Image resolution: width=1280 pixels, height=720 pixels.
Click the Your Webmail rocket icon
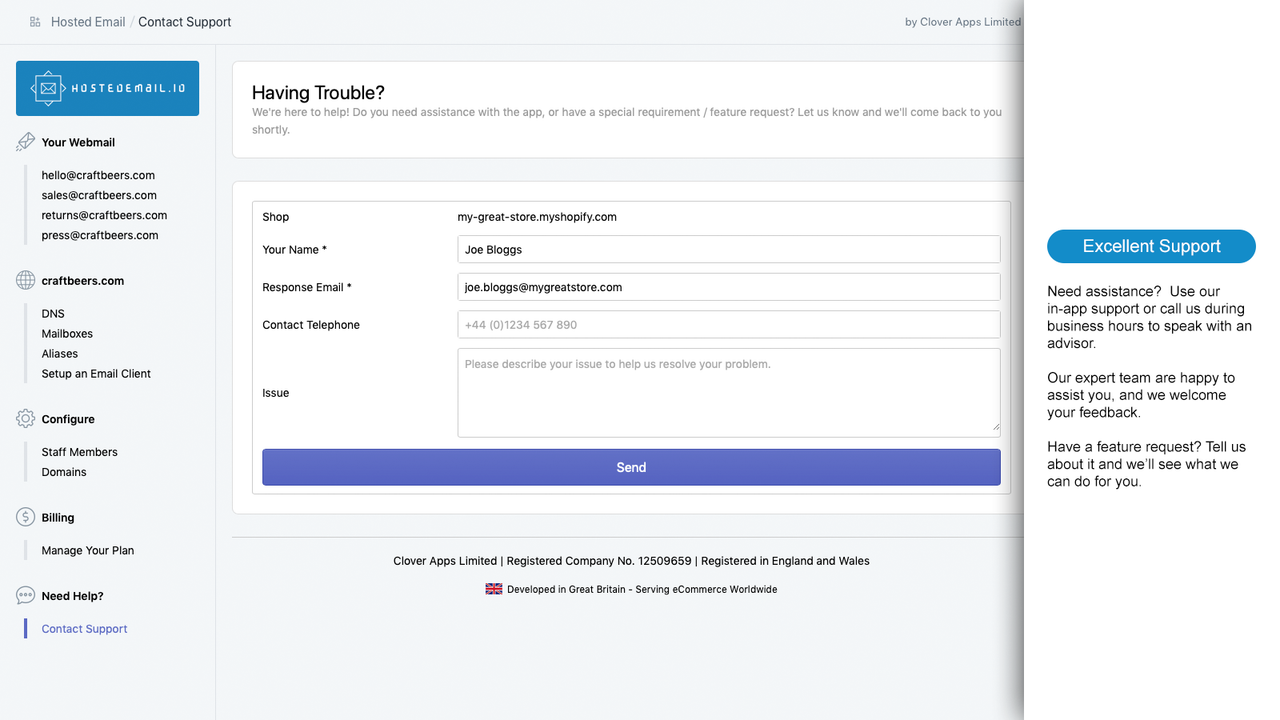click(26, 142)
